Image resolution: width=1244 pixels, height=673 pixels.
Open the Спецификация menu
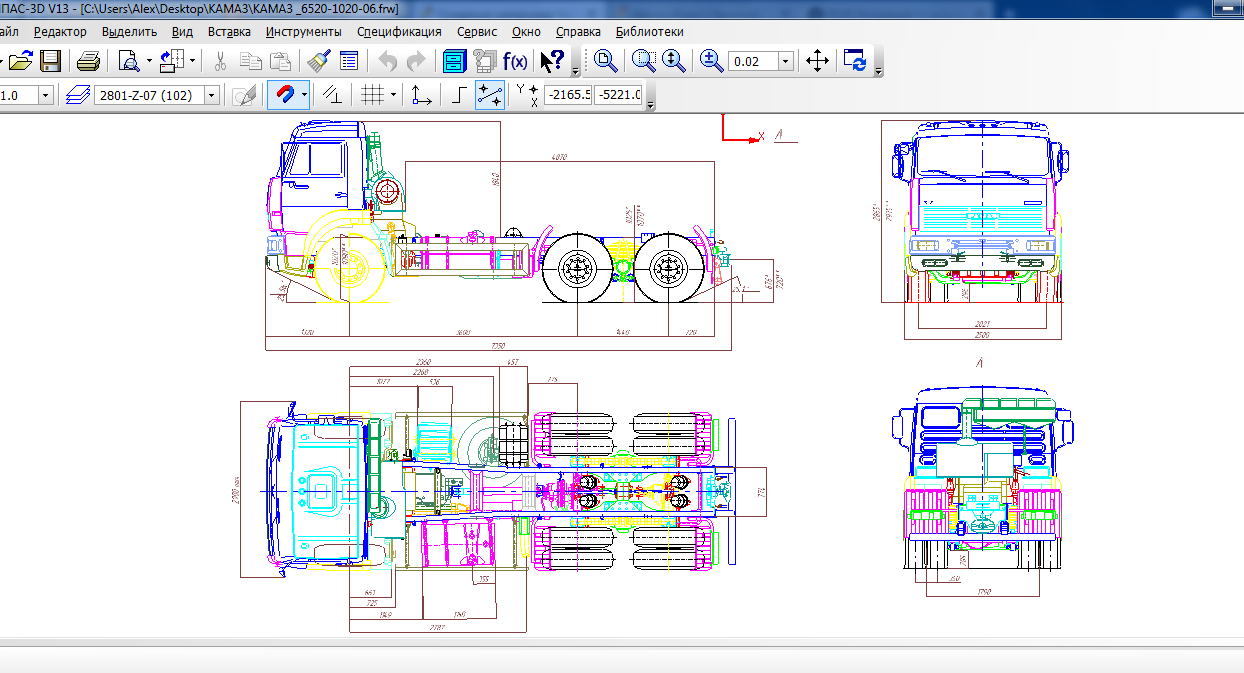click(399, 31)
